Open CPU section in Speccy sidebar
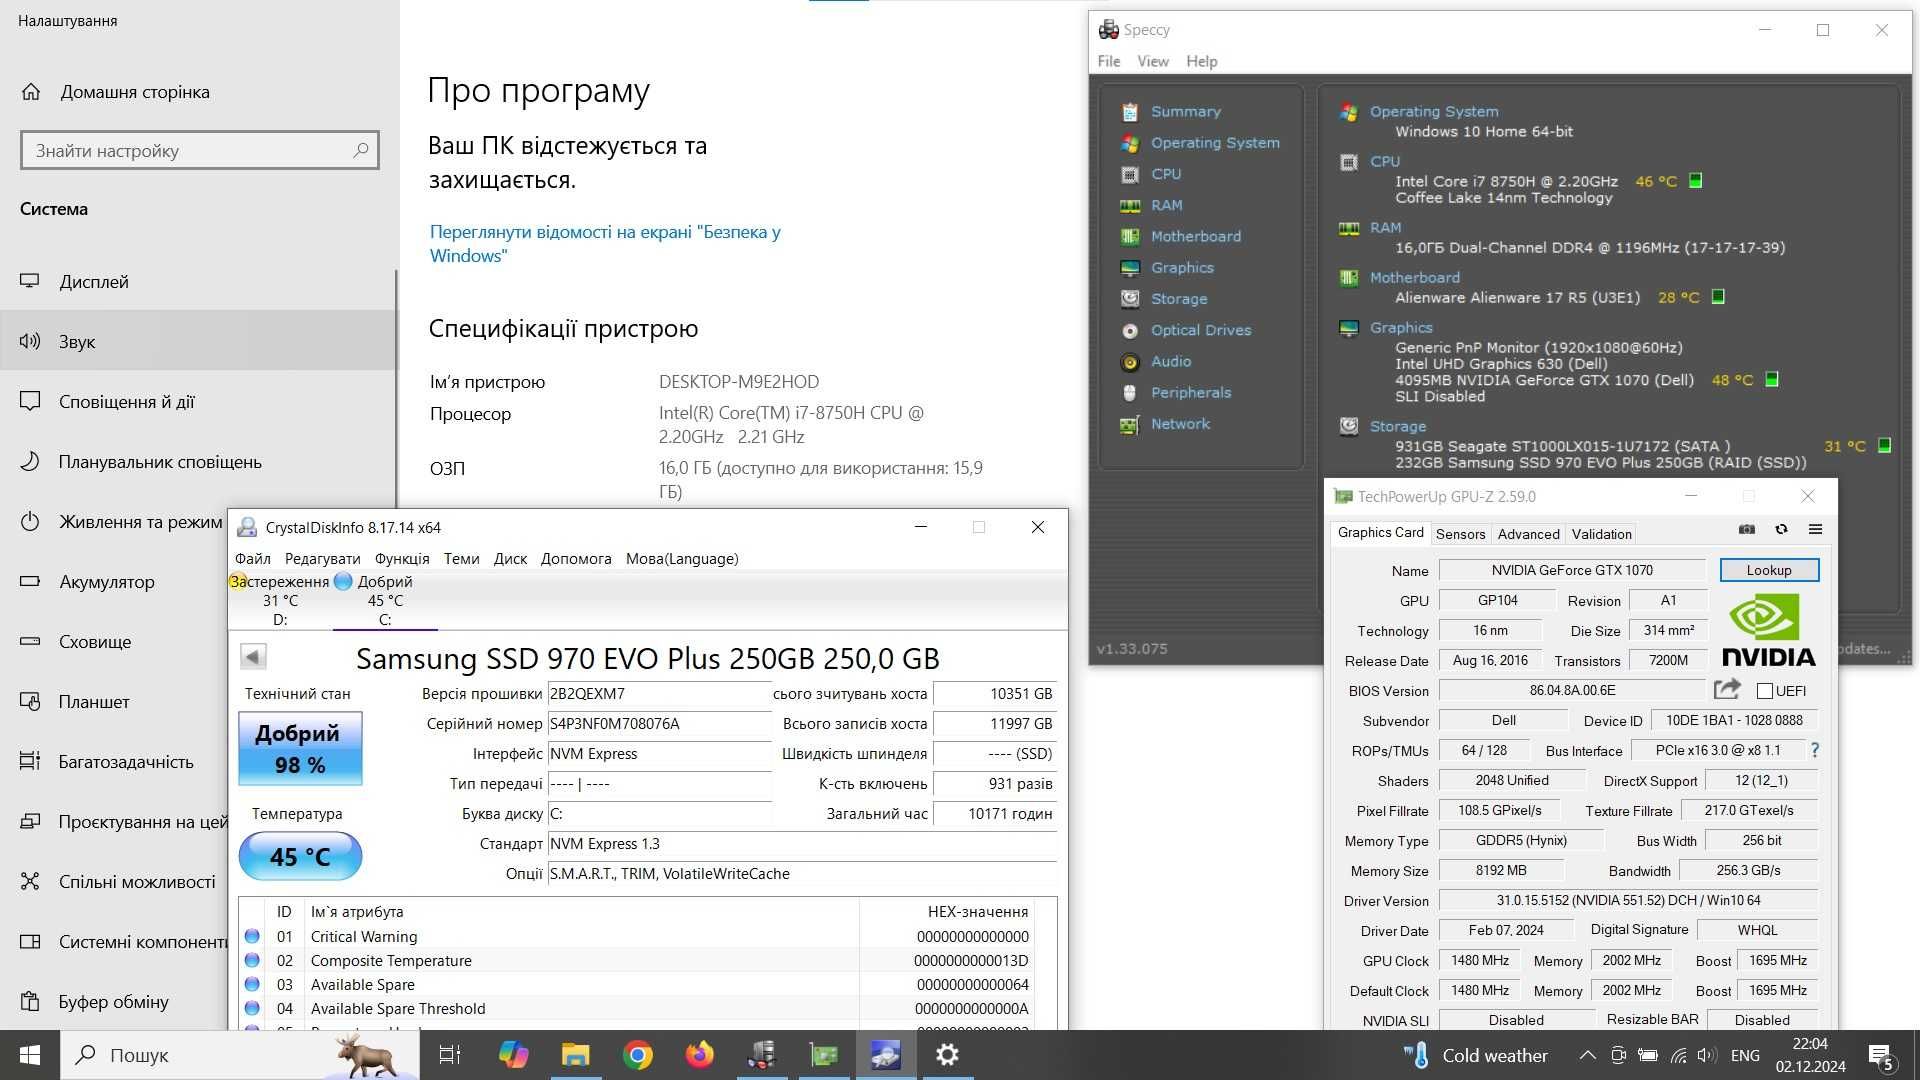The width and height of the screenshot is (1920, 1080). click(1165, 173)
